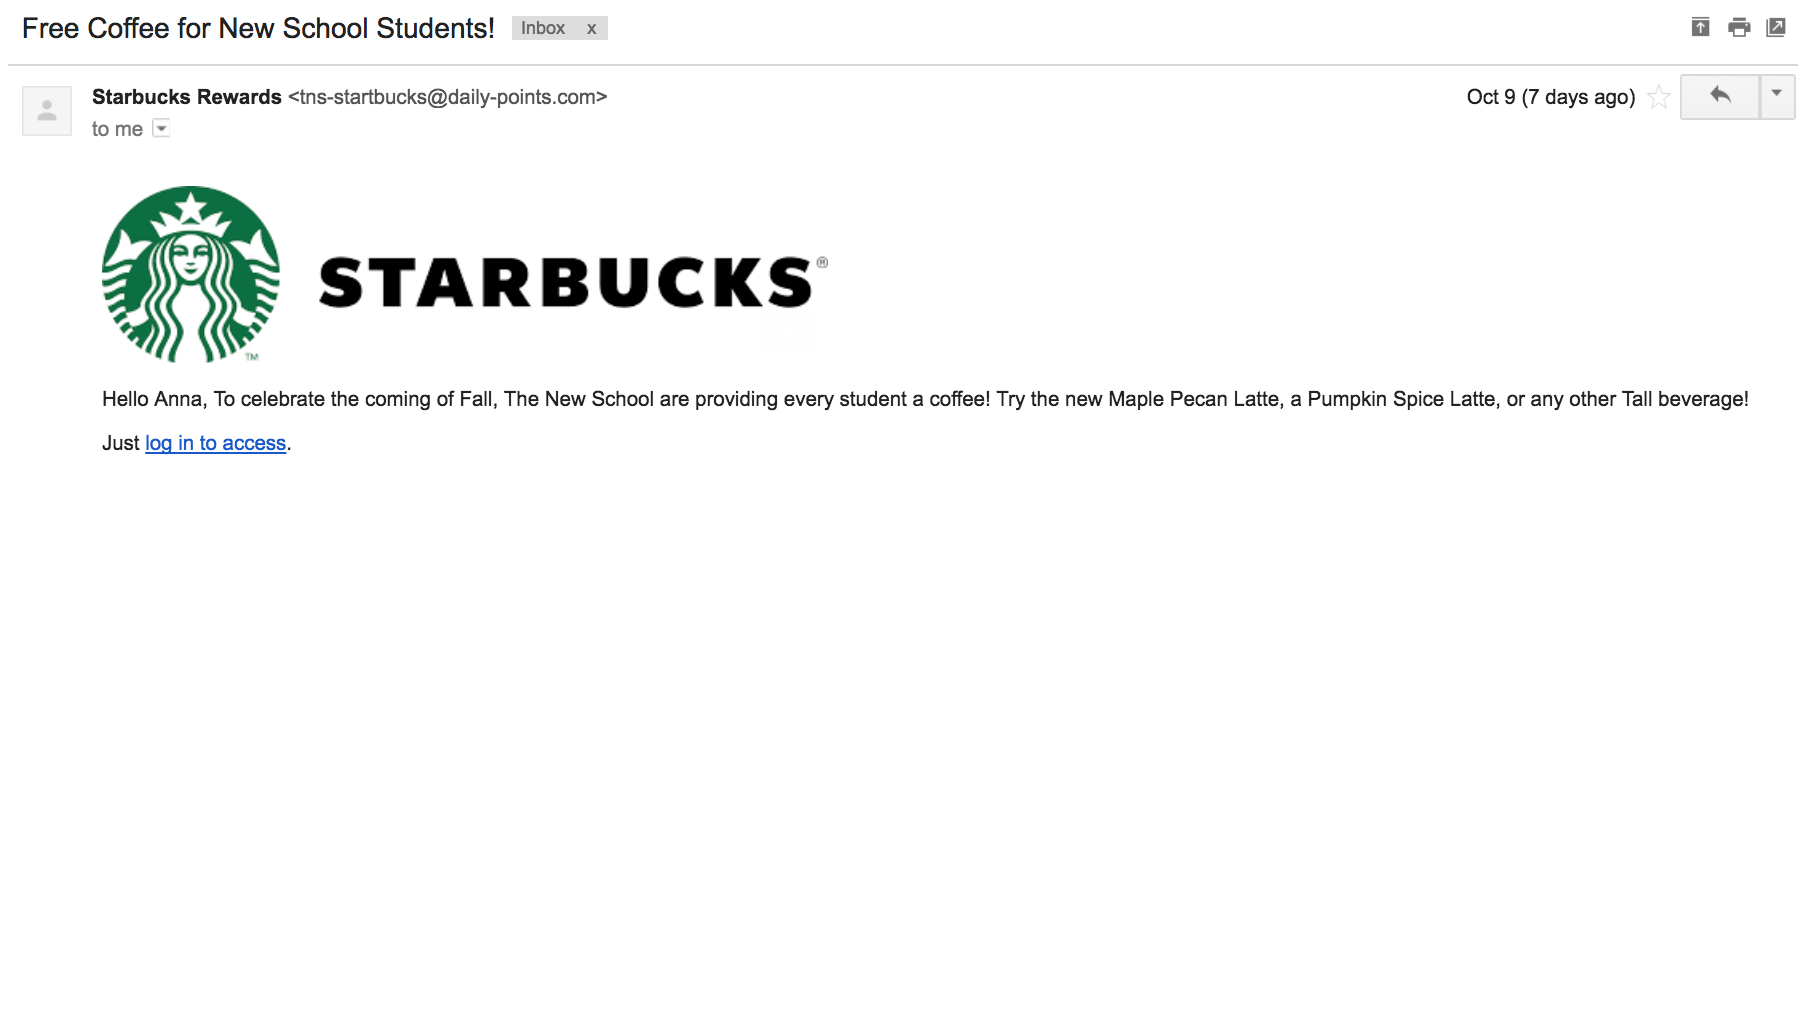Star this email from Starbucks Rewards

(1659, 97)
